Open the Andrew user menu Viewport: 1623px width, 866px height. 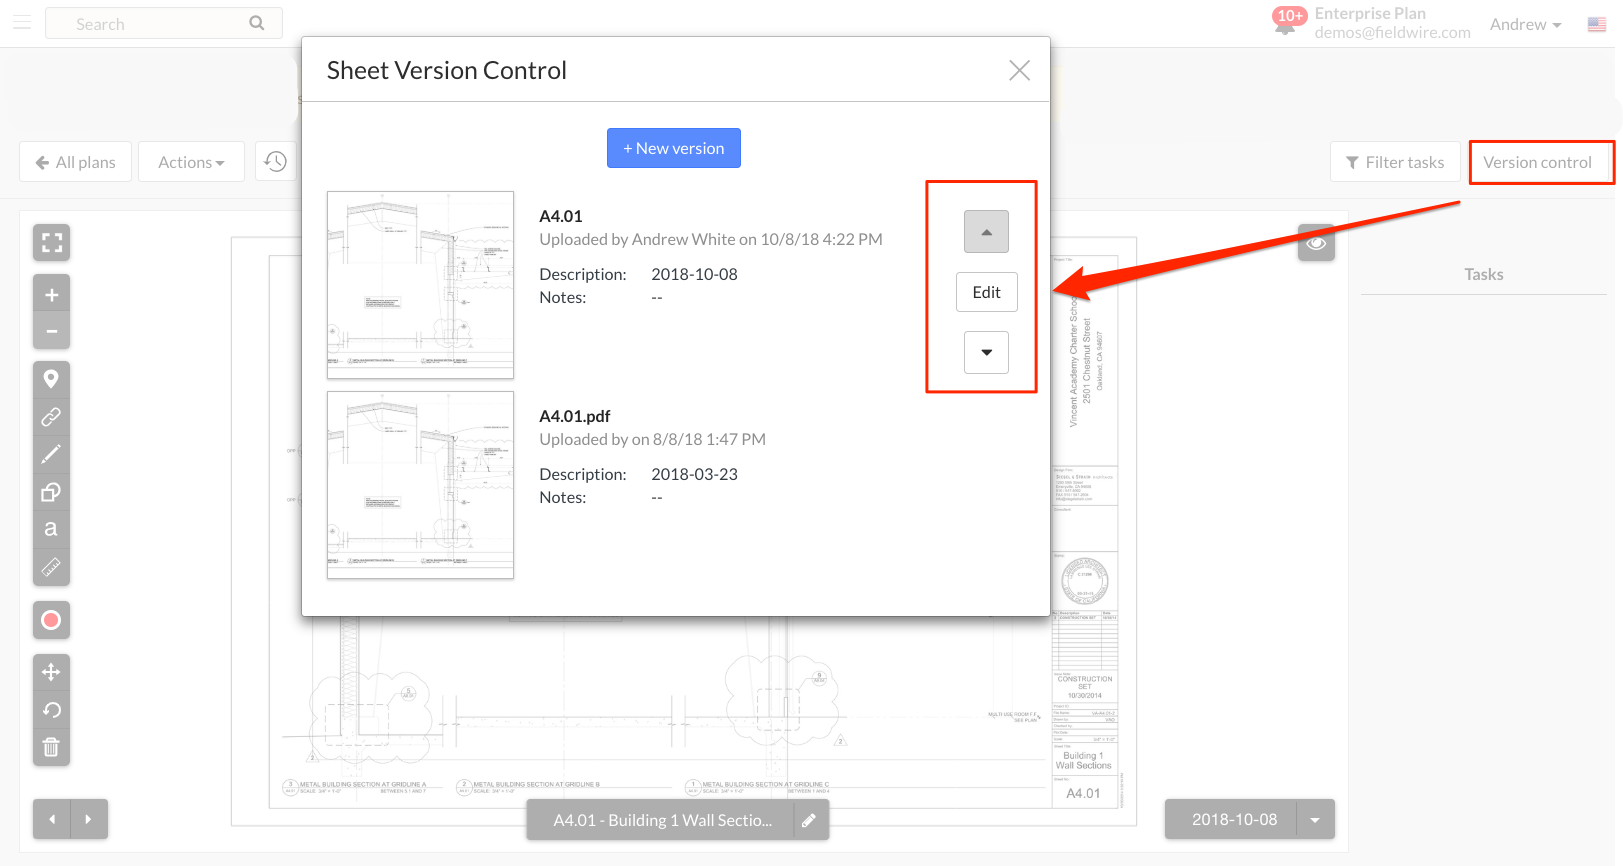click(1525, 25)
